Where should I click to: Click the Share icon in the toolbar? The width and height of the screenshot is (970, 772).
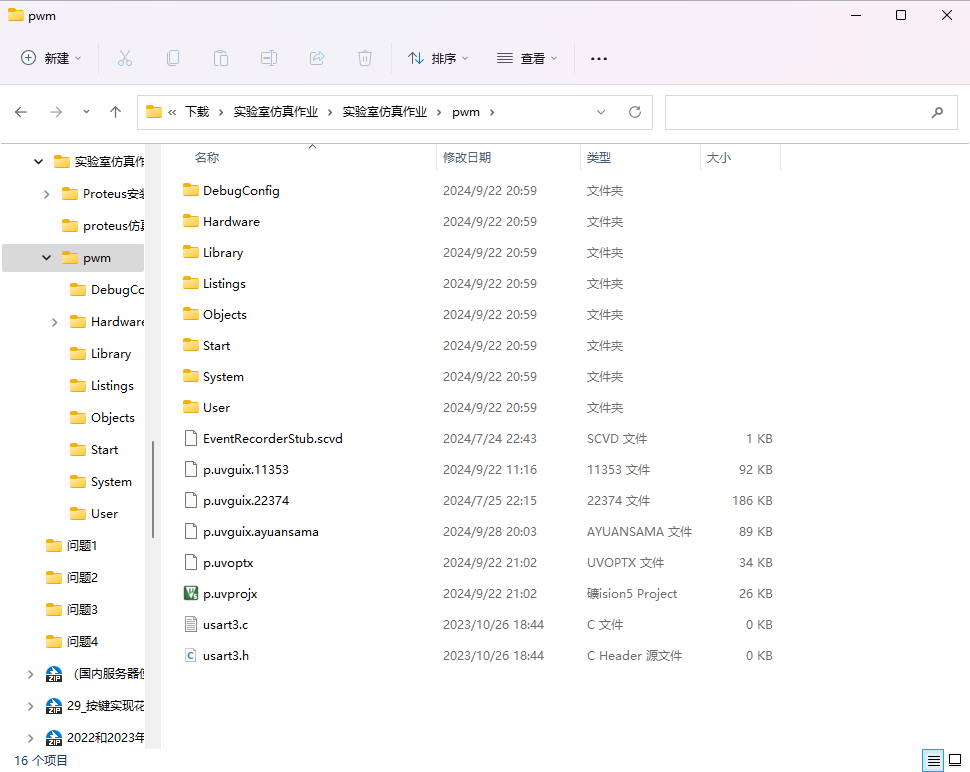[316, 58]
